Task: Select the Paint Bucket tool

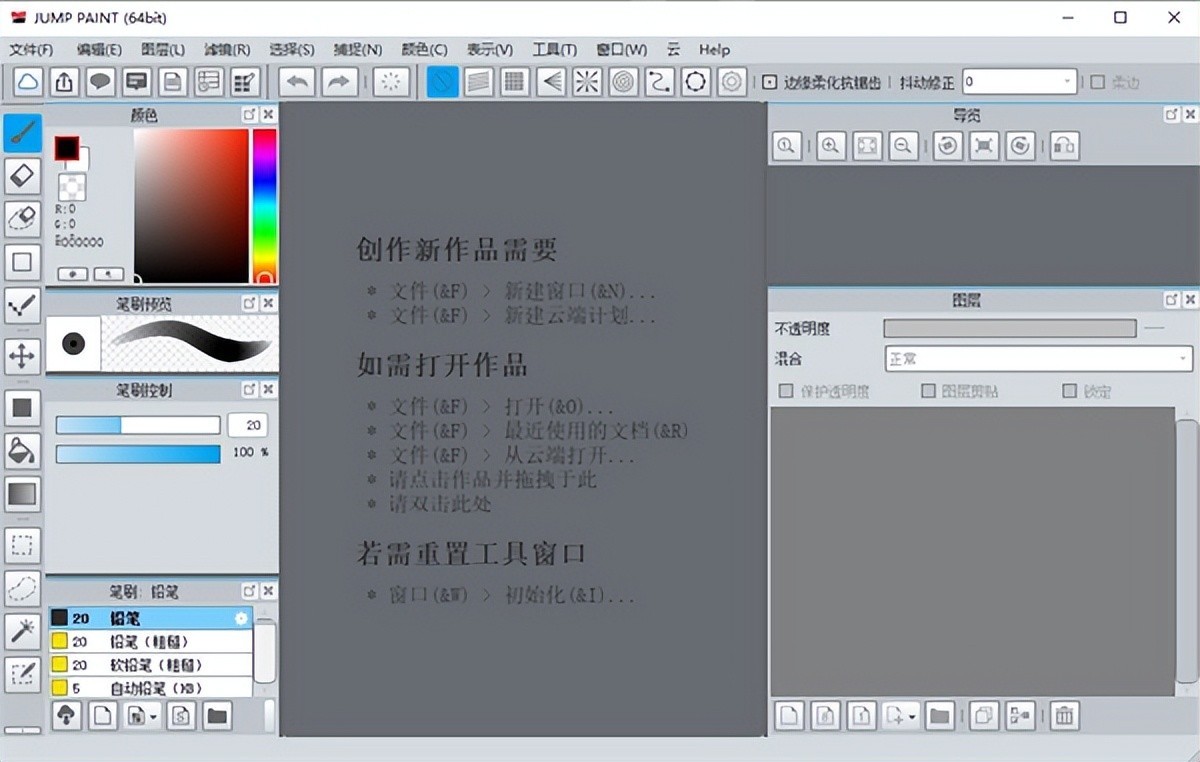Action: pyautogui.click(x=22, y=452)
